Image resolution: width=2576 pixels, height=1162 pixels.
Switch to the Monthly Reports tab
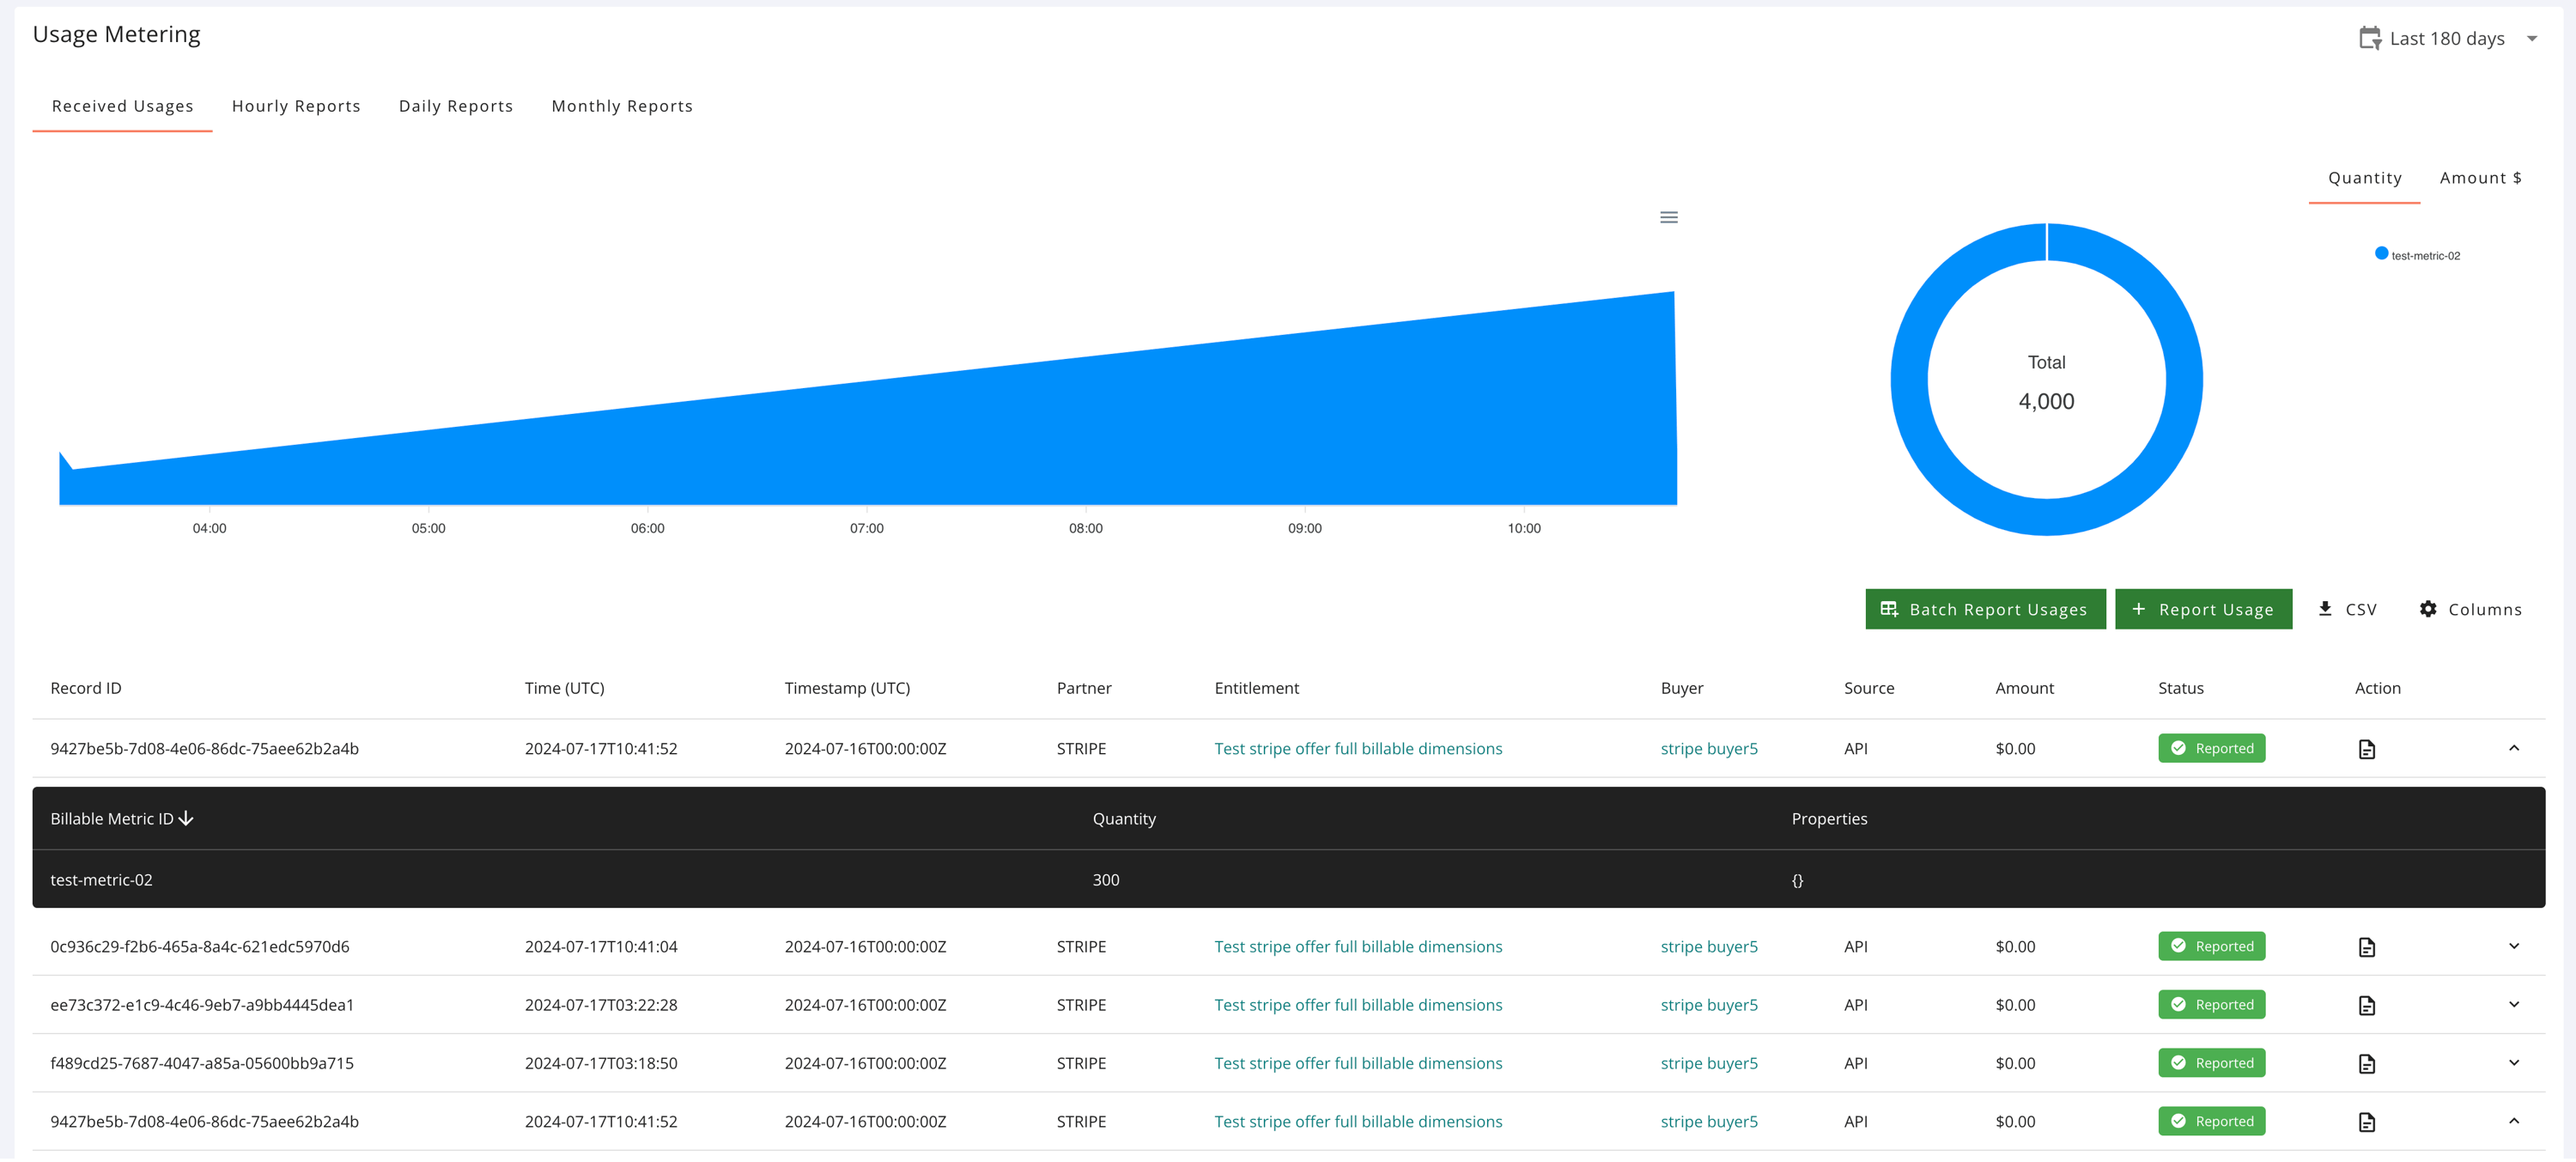pyautogui.click(x=621, y=106)
